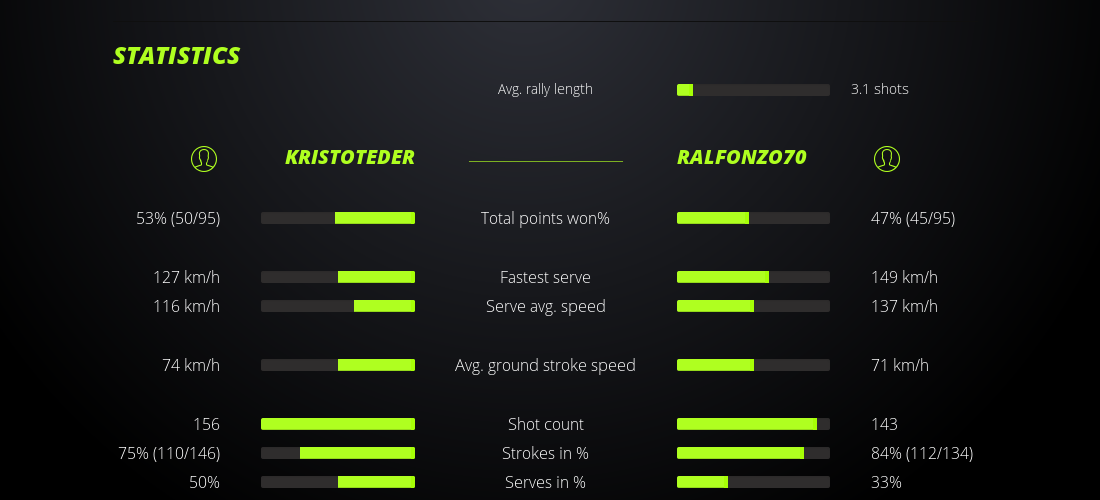Click Ralfonzo70's Shot count bar

pos(753,424)
